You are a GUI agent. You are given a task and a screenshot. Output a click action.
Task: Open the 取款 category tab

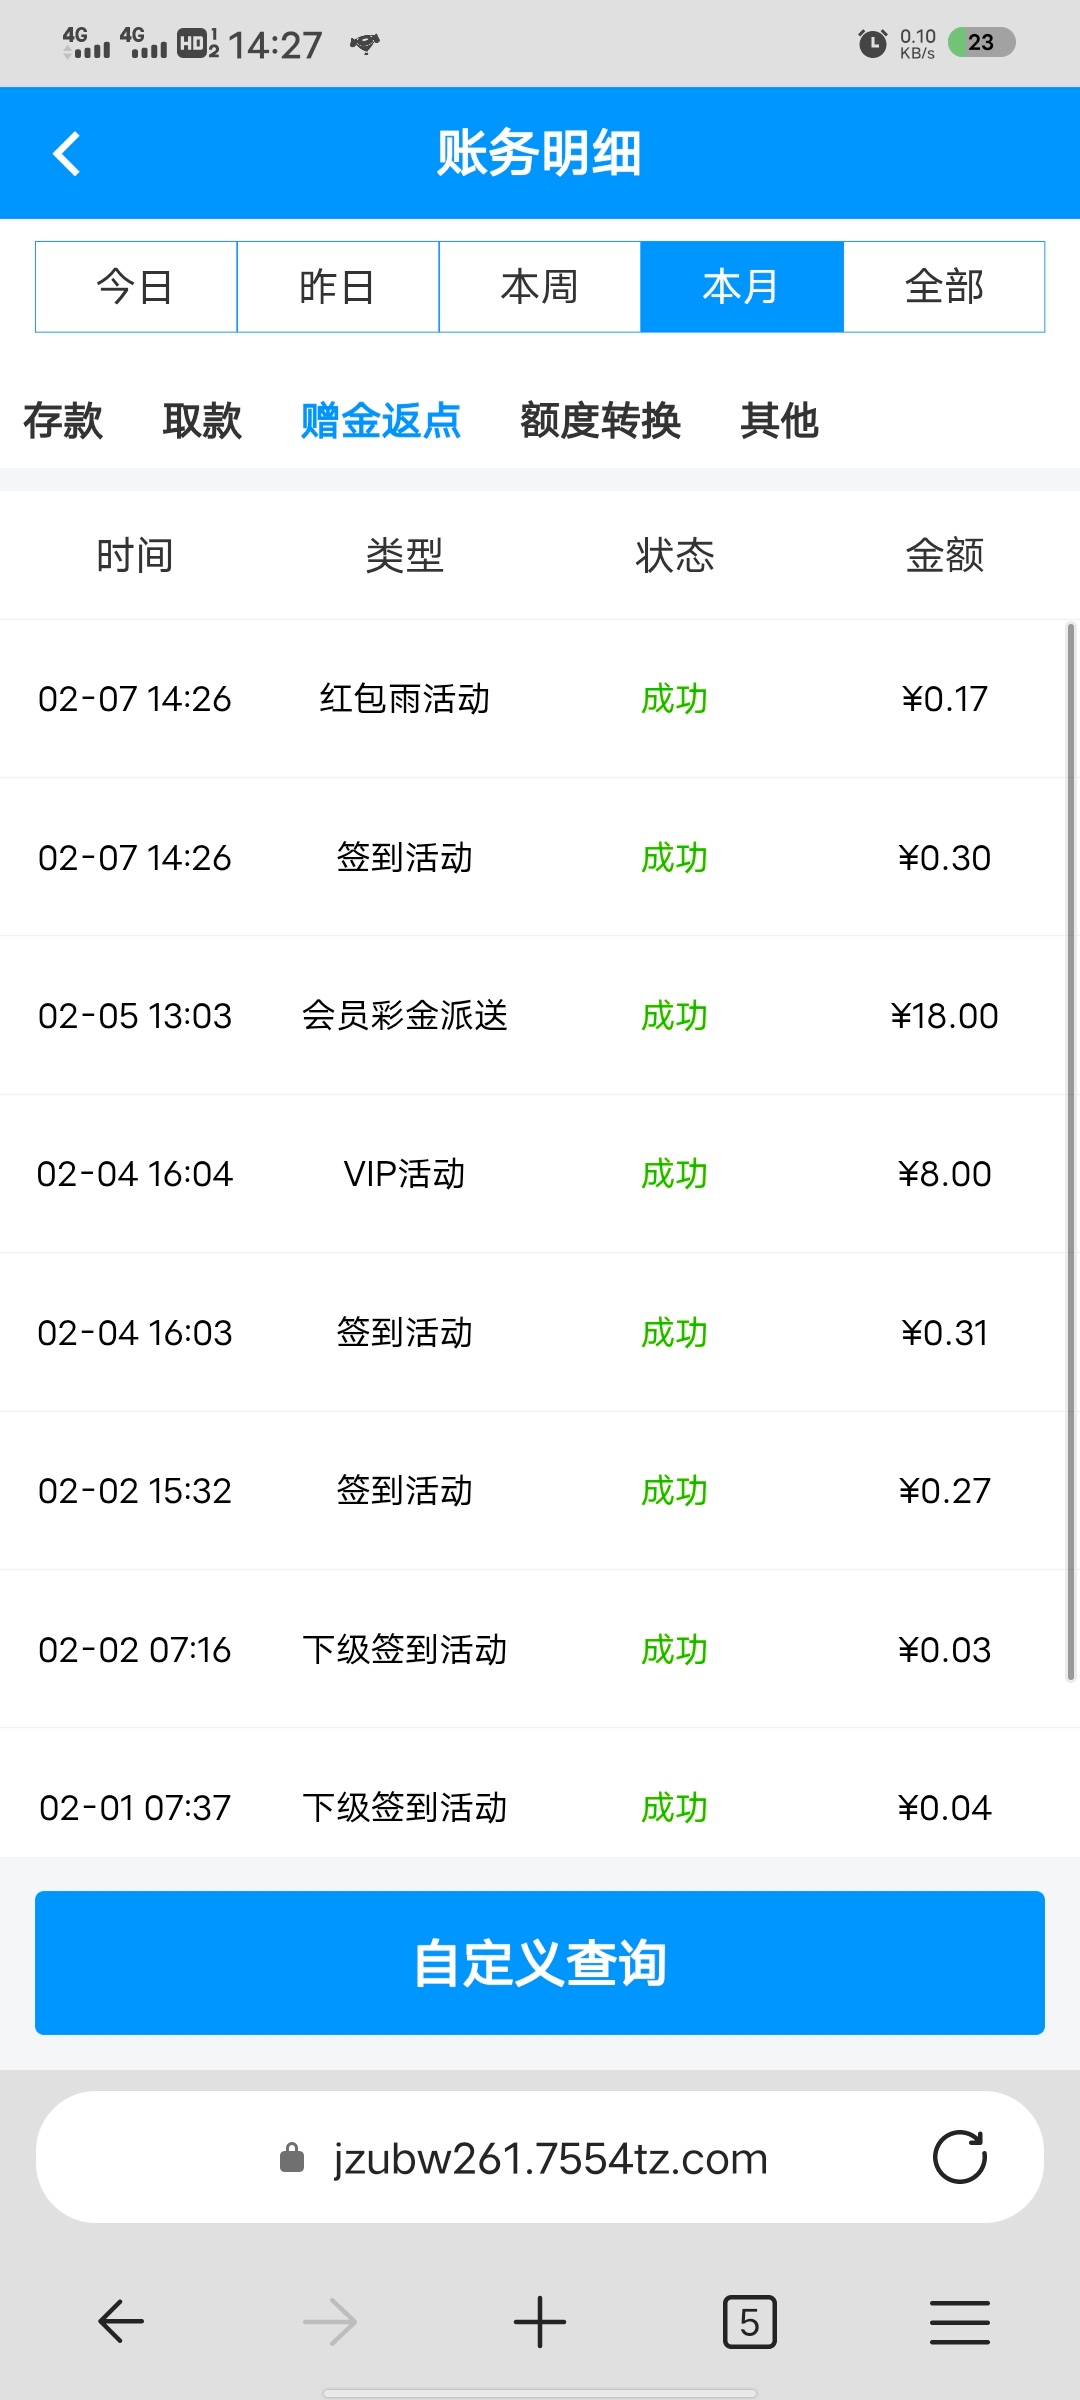click(x=202, y=420)
